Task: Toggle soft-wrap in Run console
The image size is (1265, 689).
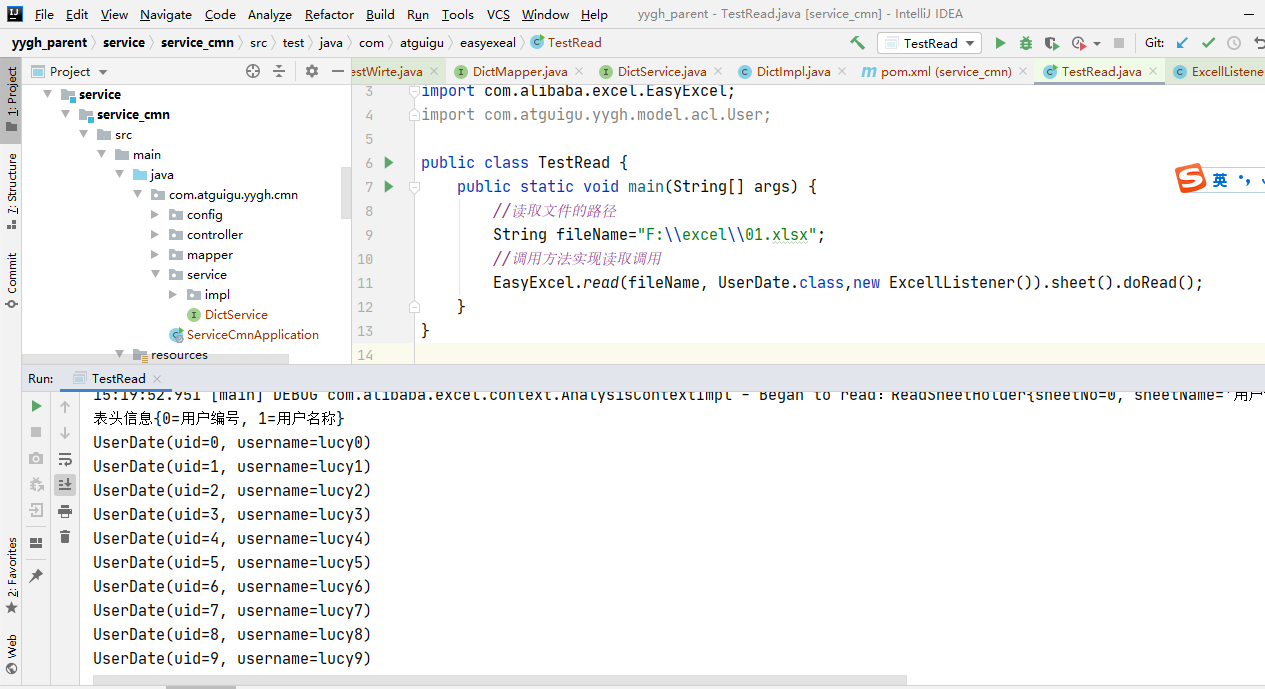Action: coord(65,459)
